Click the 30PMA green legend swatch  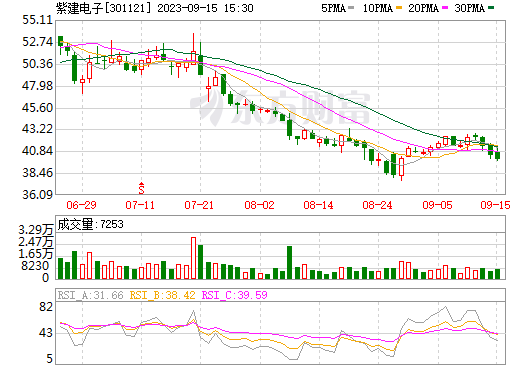[491, 8]
